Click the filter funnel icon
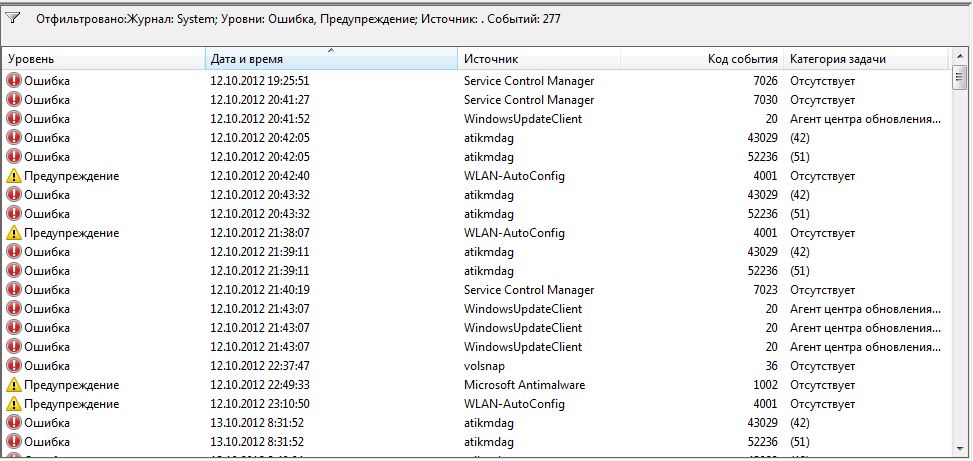 (14, 18)
